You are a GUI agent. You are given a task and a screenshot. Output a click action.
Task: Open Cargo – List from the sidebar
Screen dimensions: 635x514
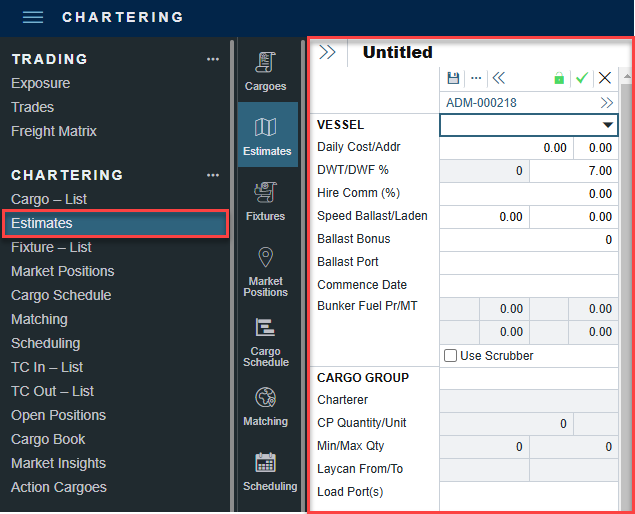click(49, 199)
